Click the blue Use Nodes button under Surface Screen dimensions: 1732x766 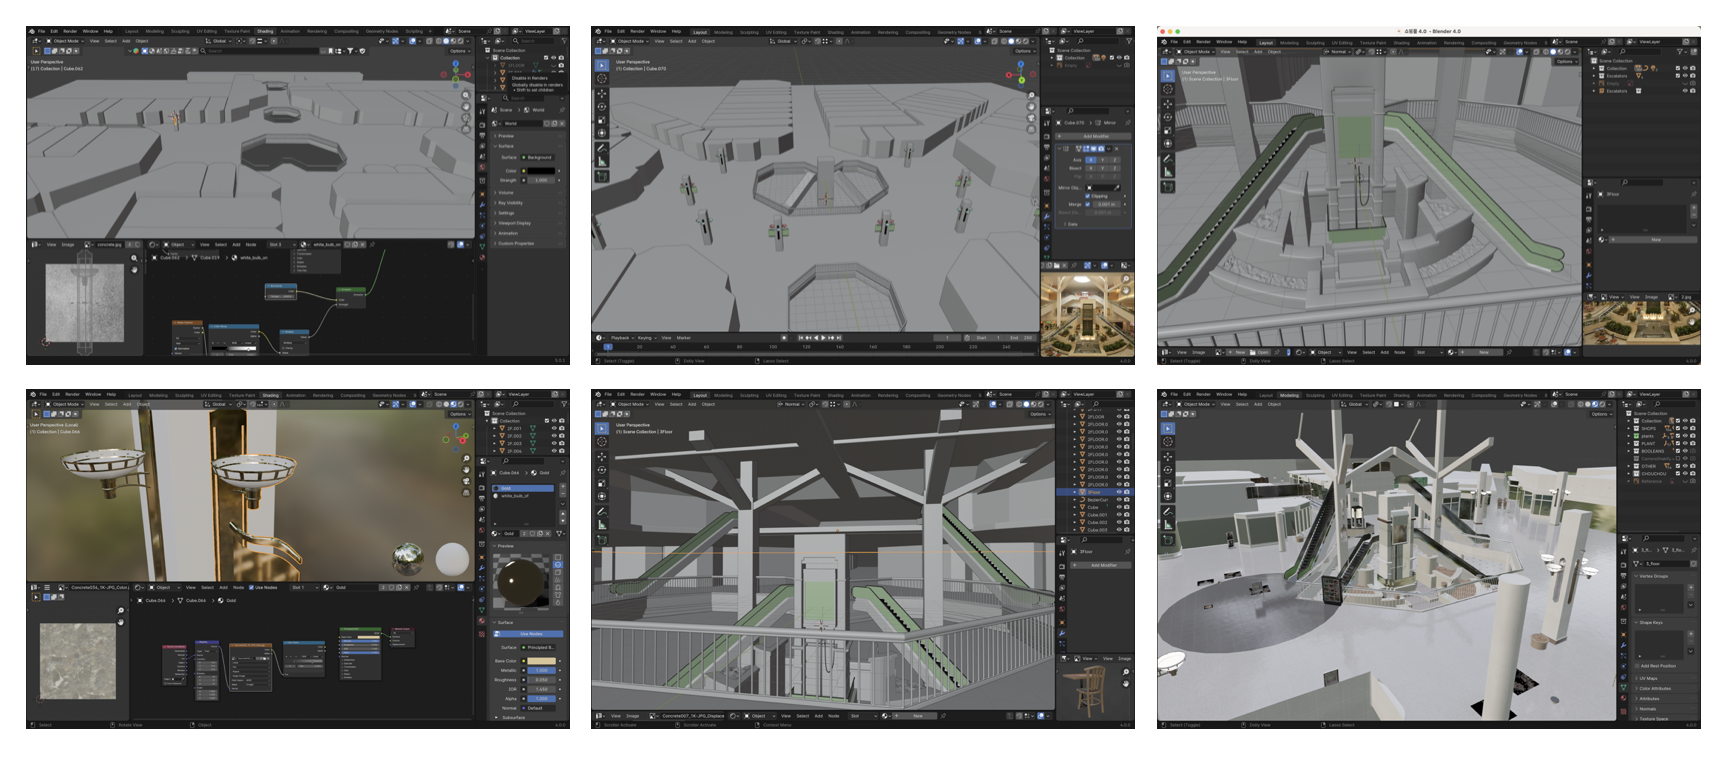click(530, 634)
